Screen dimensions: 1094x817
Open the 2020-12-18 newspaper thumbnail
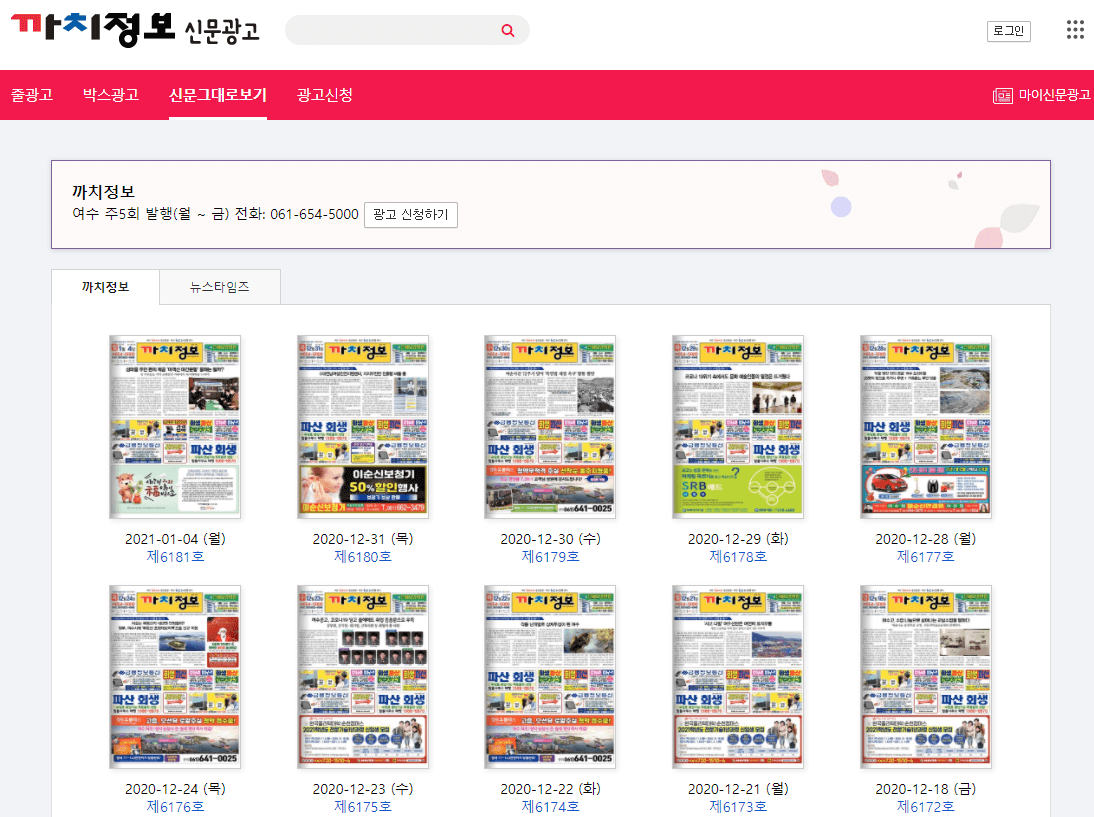[x=926, y=677]
